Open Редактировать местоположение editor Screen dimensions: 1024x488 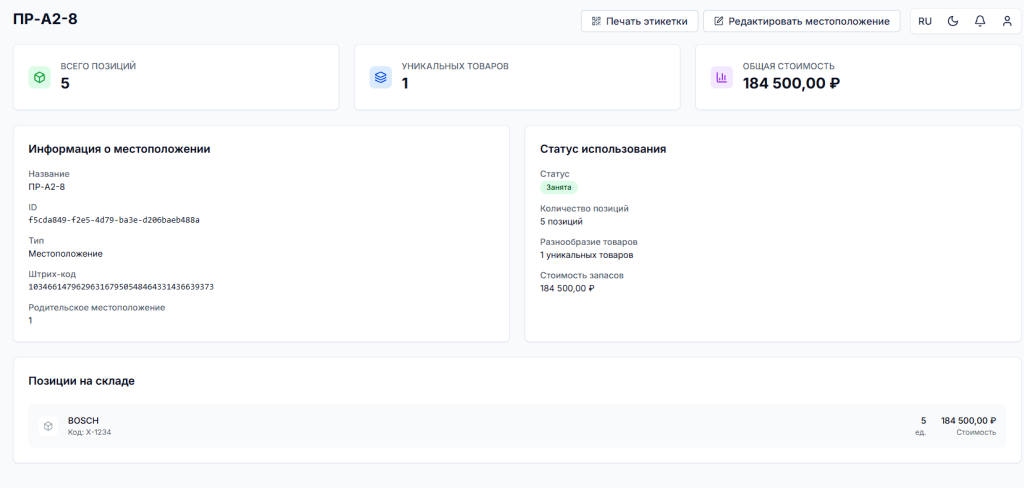(x=801, y=21)
